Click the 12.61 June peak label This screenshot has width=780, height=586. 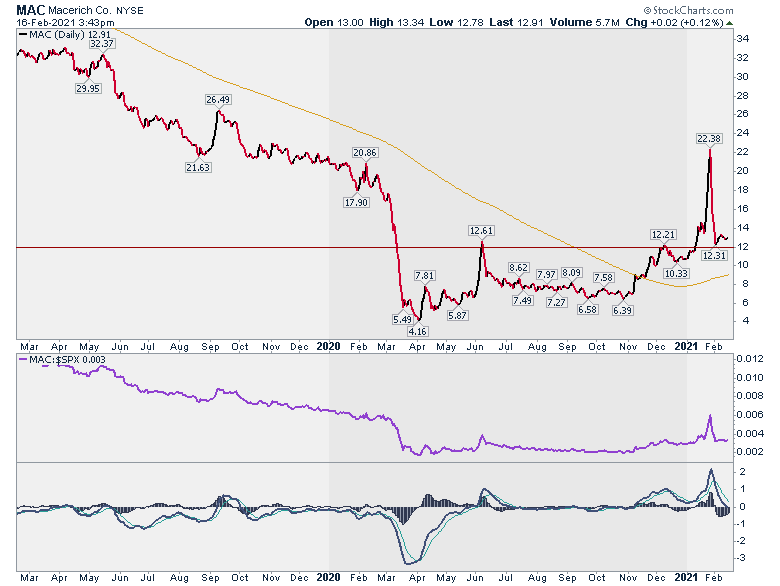[481, 231]
